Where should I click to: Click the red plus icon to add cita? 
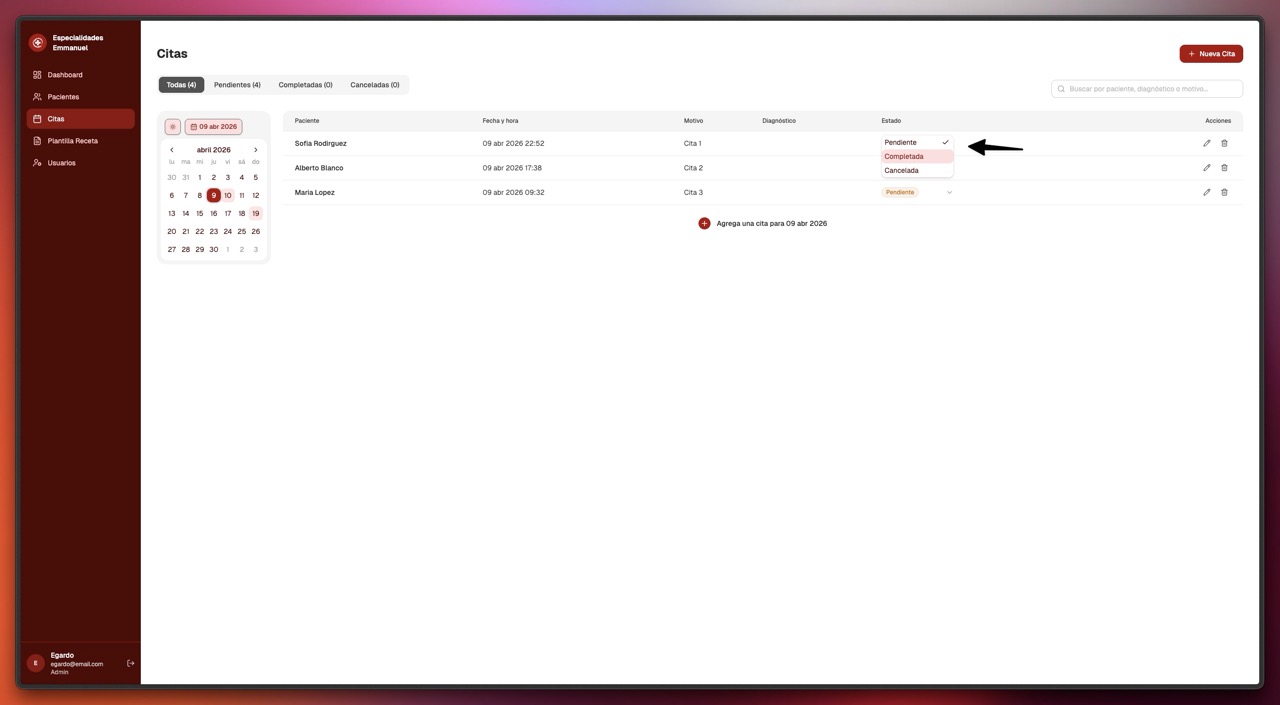point(704,223)
